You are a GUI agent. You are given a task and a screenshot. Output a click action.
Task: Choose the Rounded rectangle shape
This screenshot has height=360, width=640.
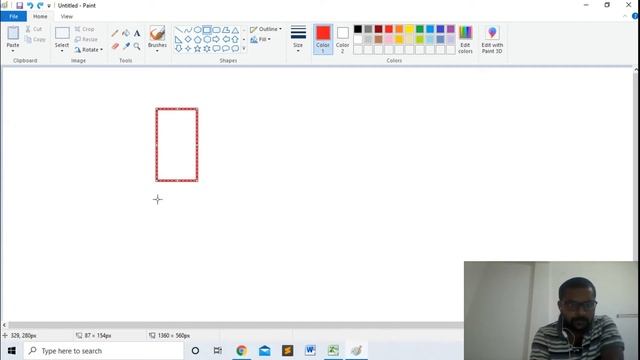pyautogui.click(x=216, y=30)
